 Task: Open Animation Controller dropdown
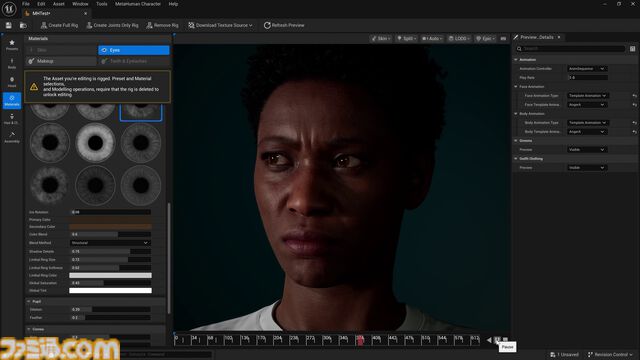587,69
